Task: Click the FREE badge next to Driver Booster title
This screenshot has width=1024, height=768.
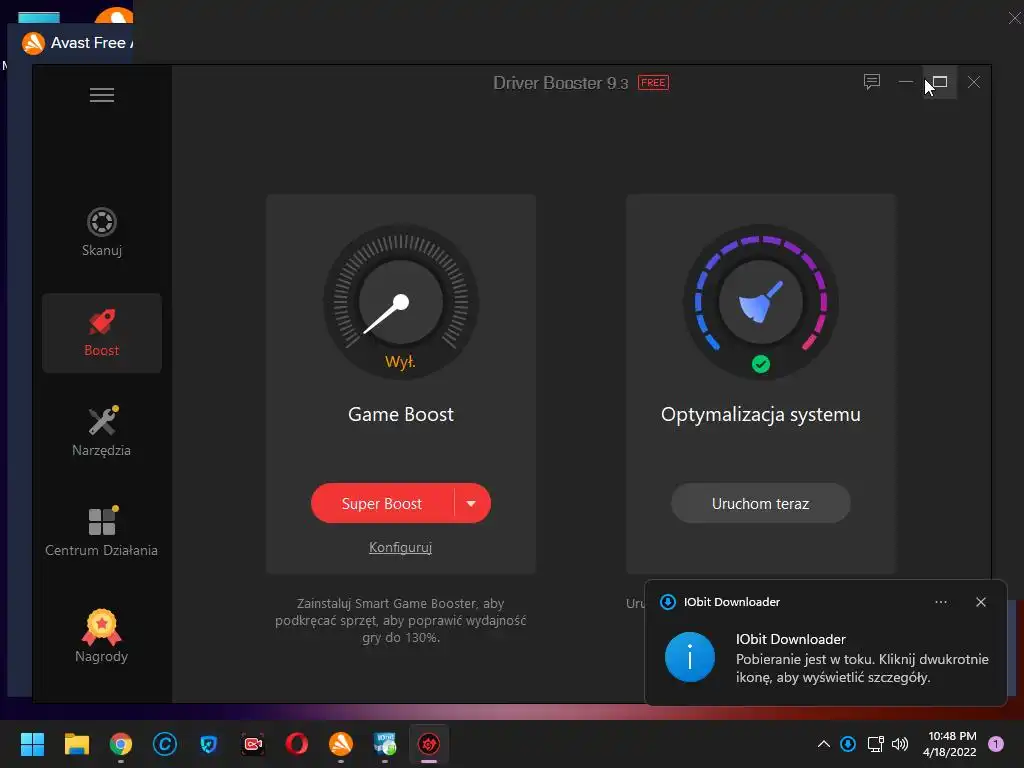Action: pos(653,83)
